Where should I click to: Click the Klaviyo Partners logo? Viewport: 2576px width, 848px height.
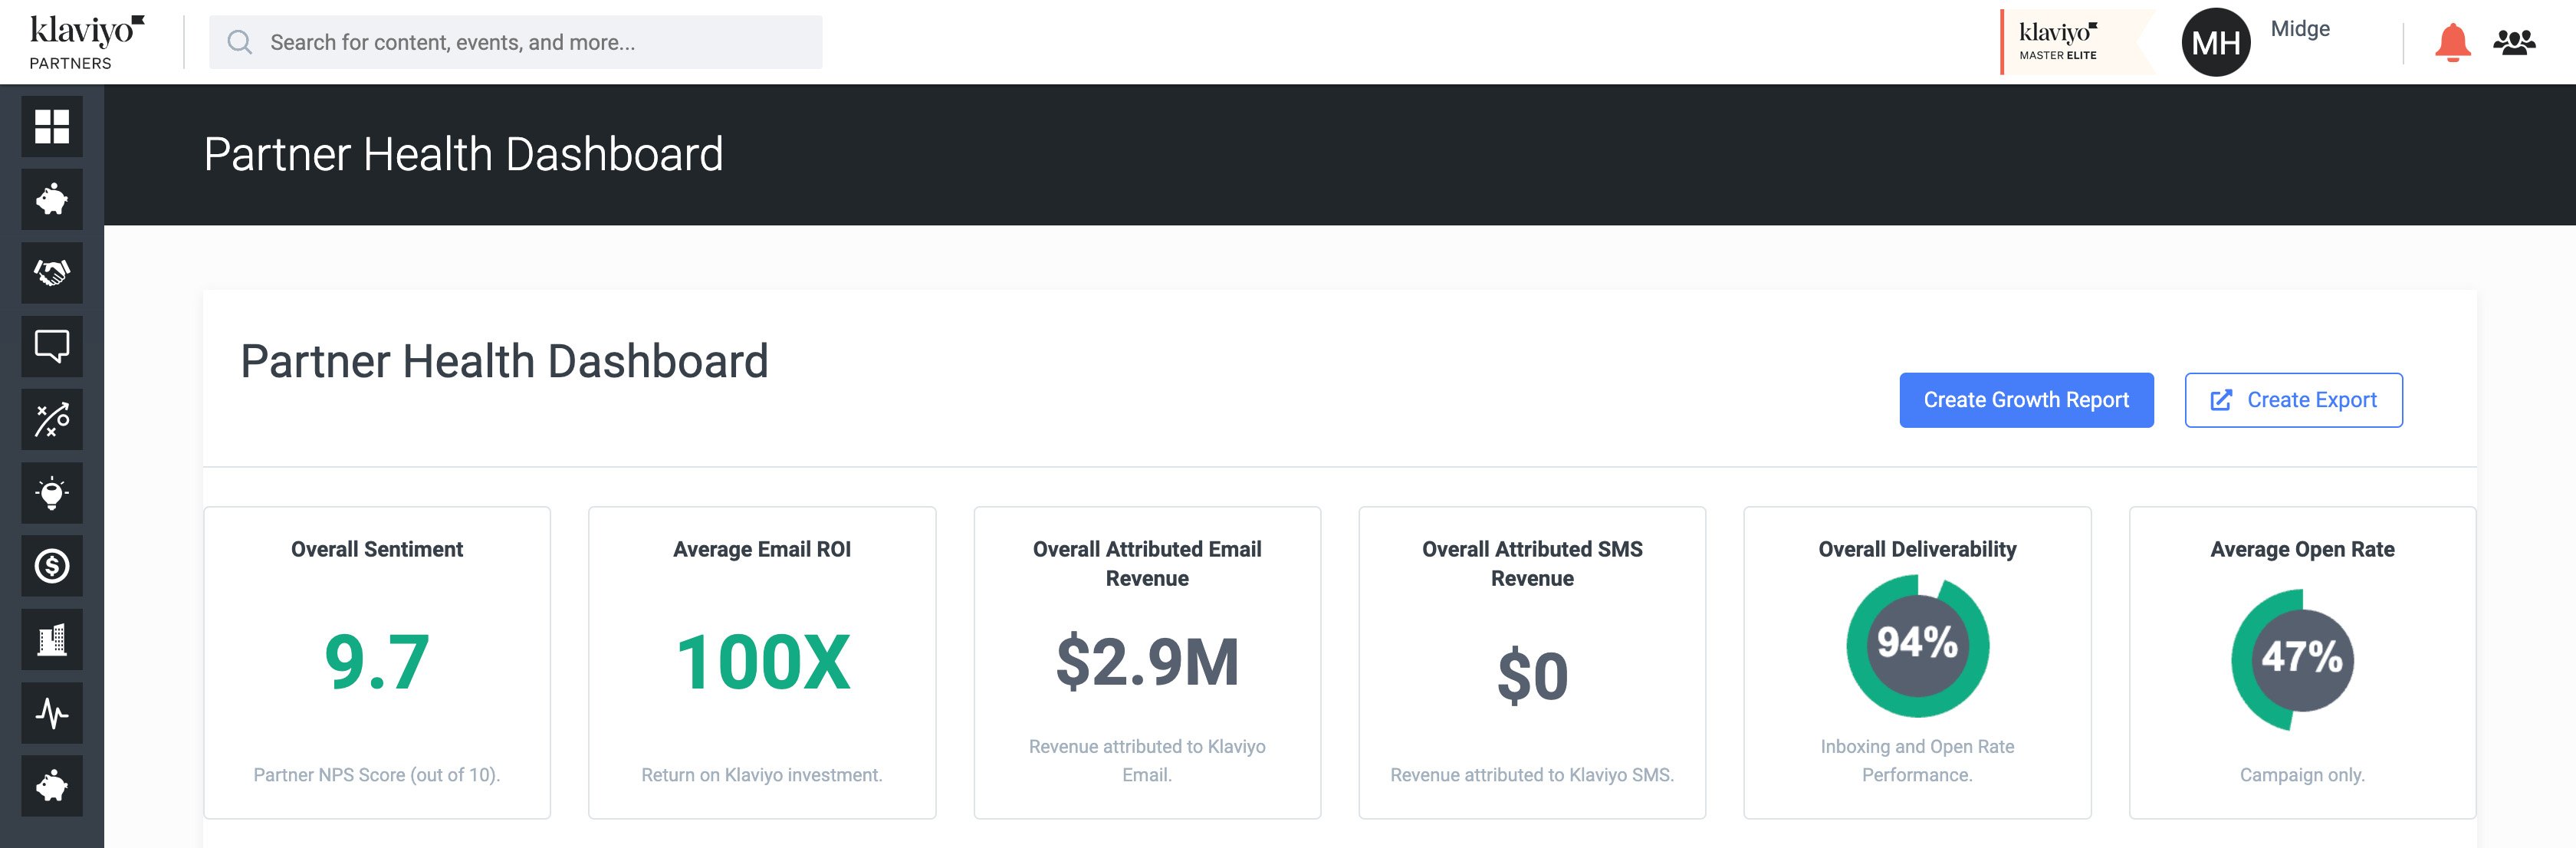click(x=86, y=42)
